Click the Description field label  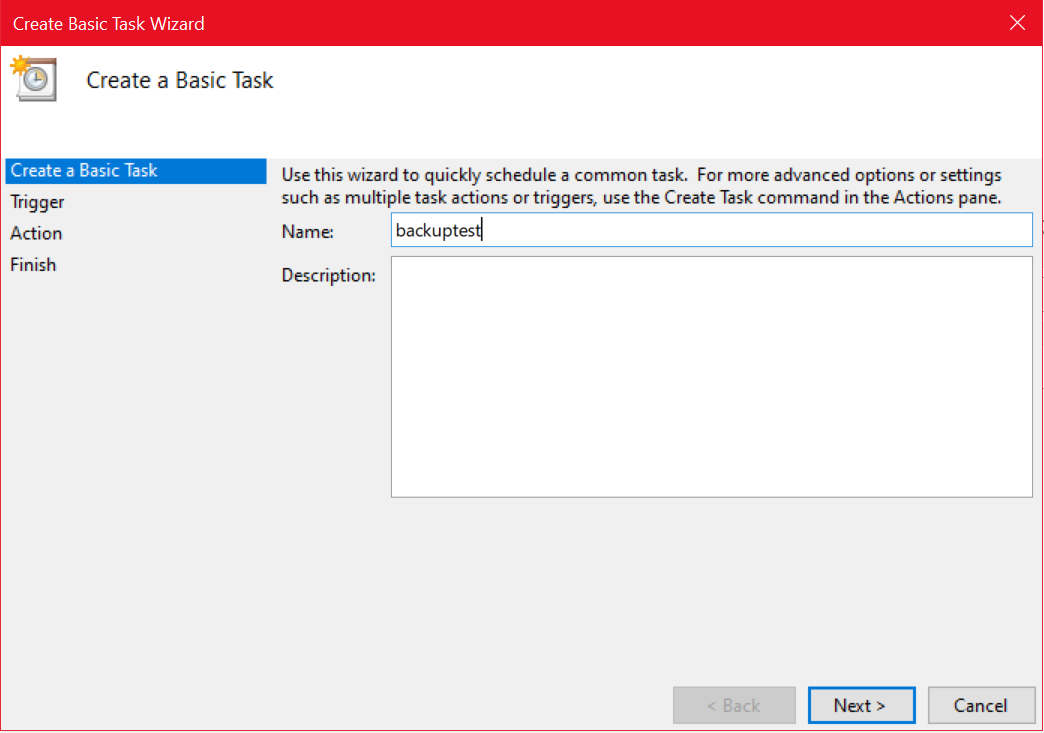click(x=329, y=275)
